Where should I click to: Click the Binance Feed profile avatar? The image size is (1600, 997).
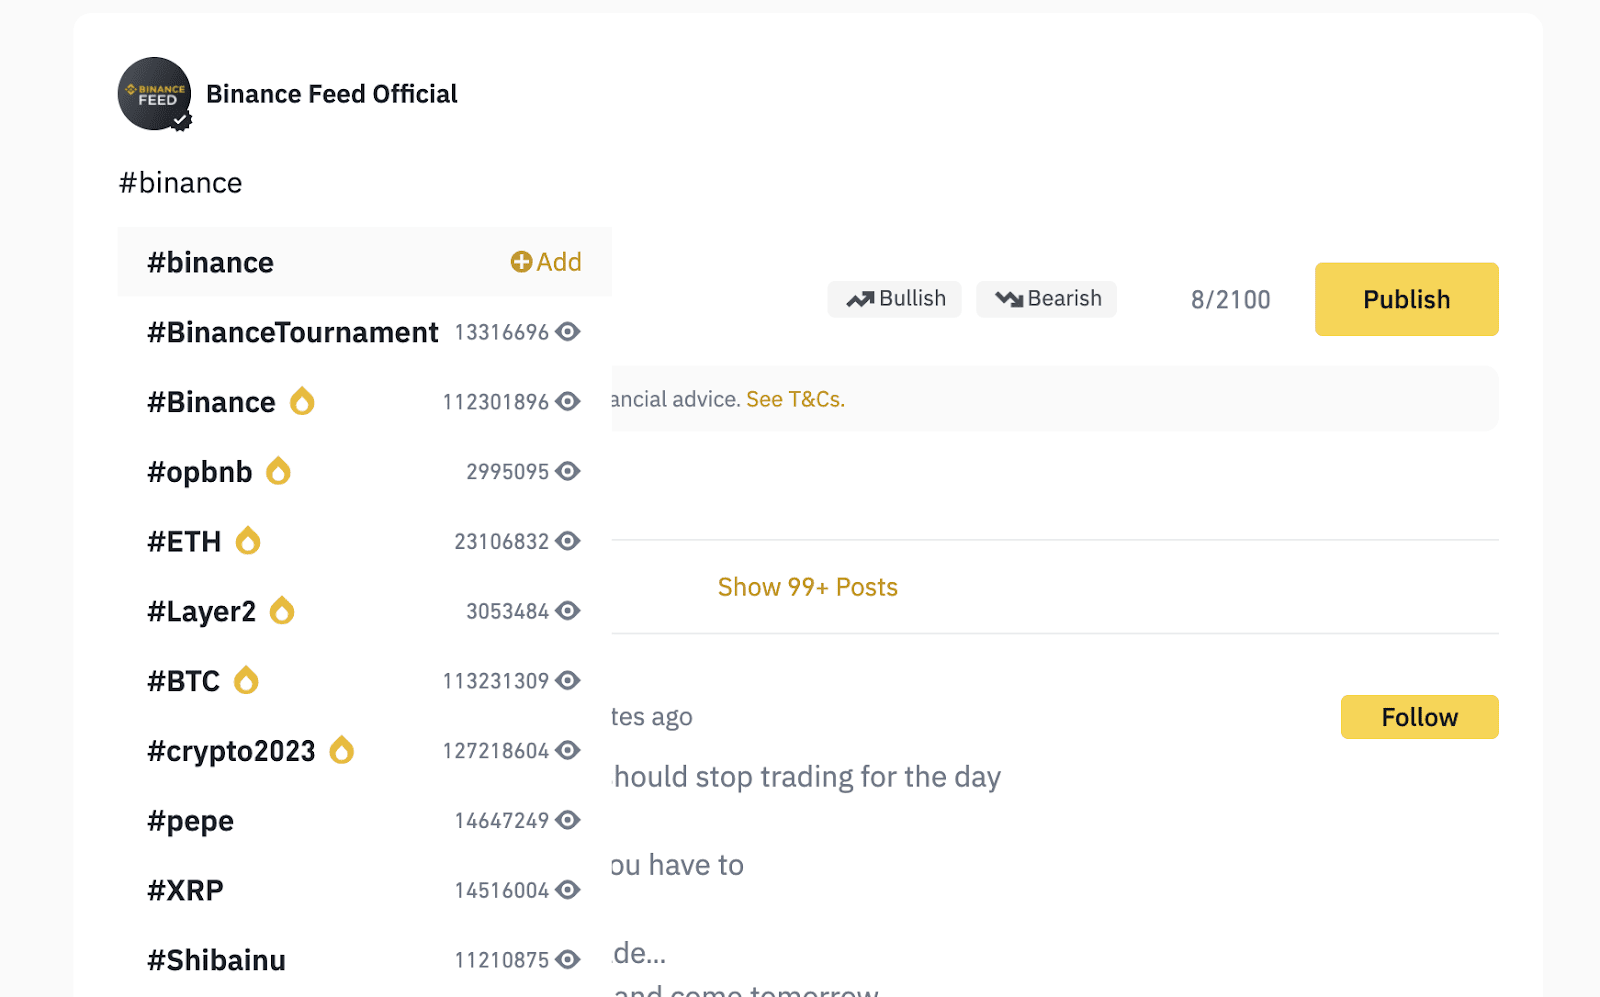[x=154, y=94]
